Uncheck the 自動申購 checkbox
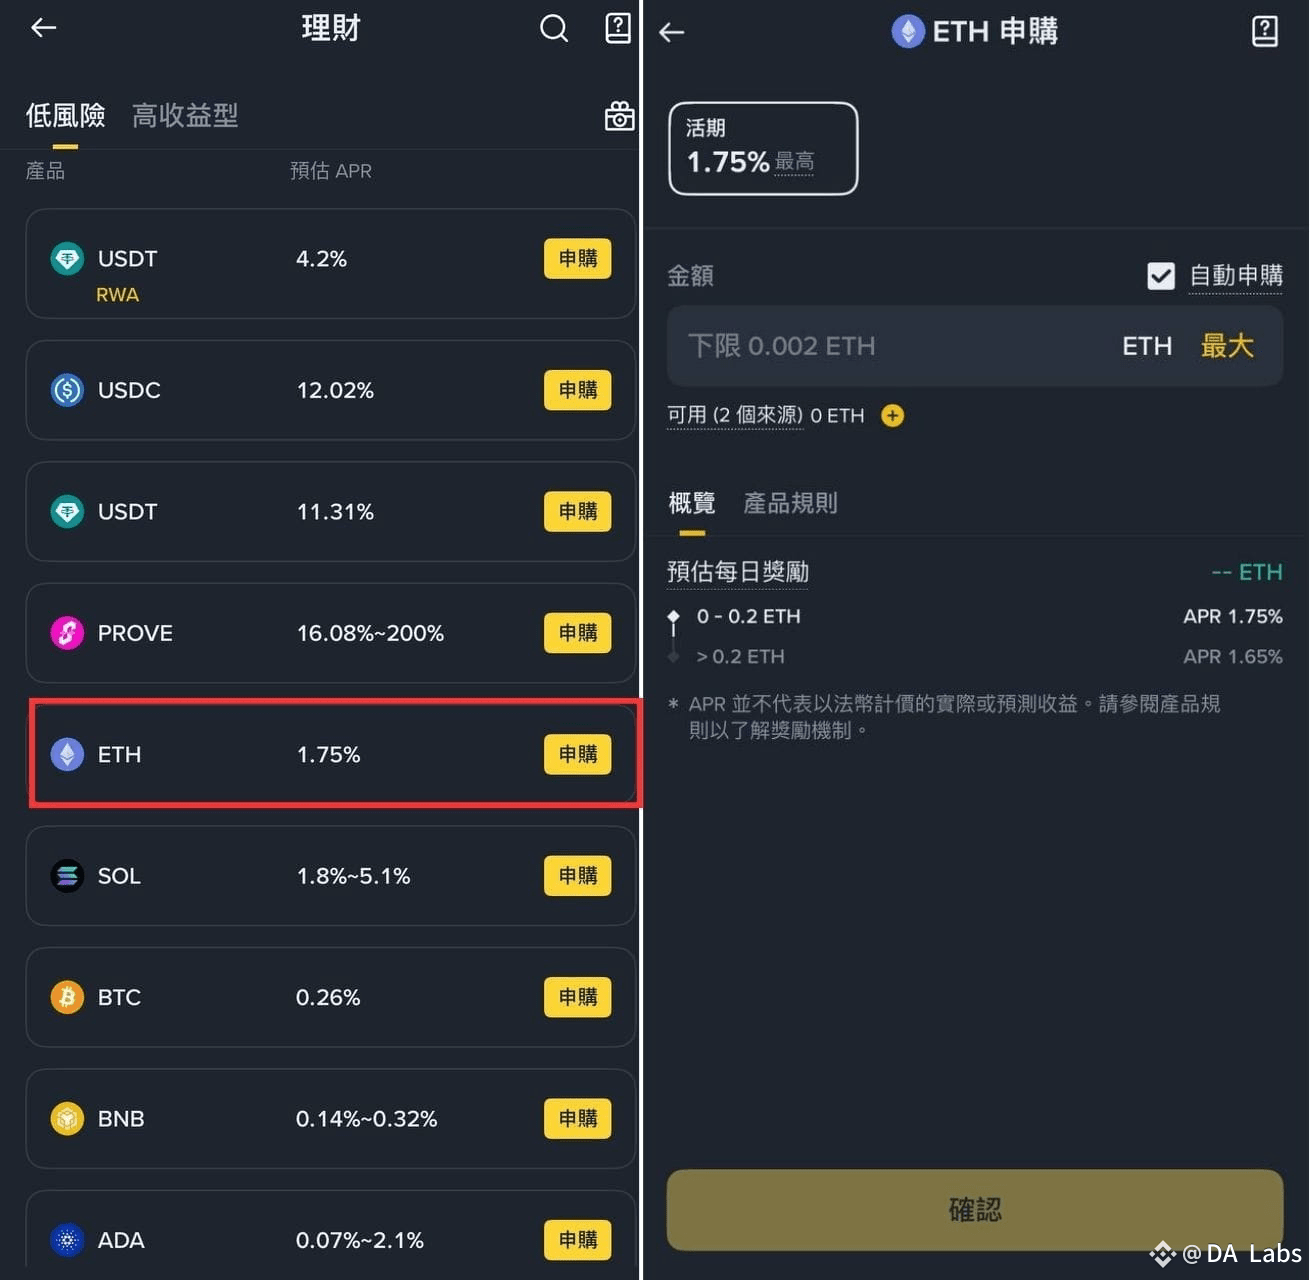 1161,276
